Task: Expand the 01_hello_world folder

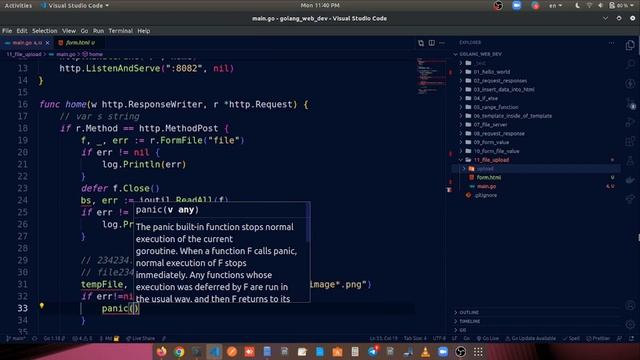Action: pos(491,72)
